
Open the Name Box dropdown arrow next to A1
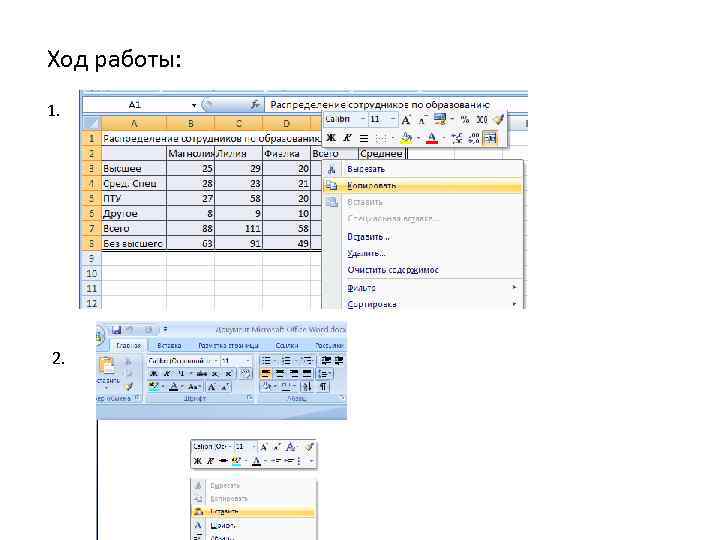point(194,106)
